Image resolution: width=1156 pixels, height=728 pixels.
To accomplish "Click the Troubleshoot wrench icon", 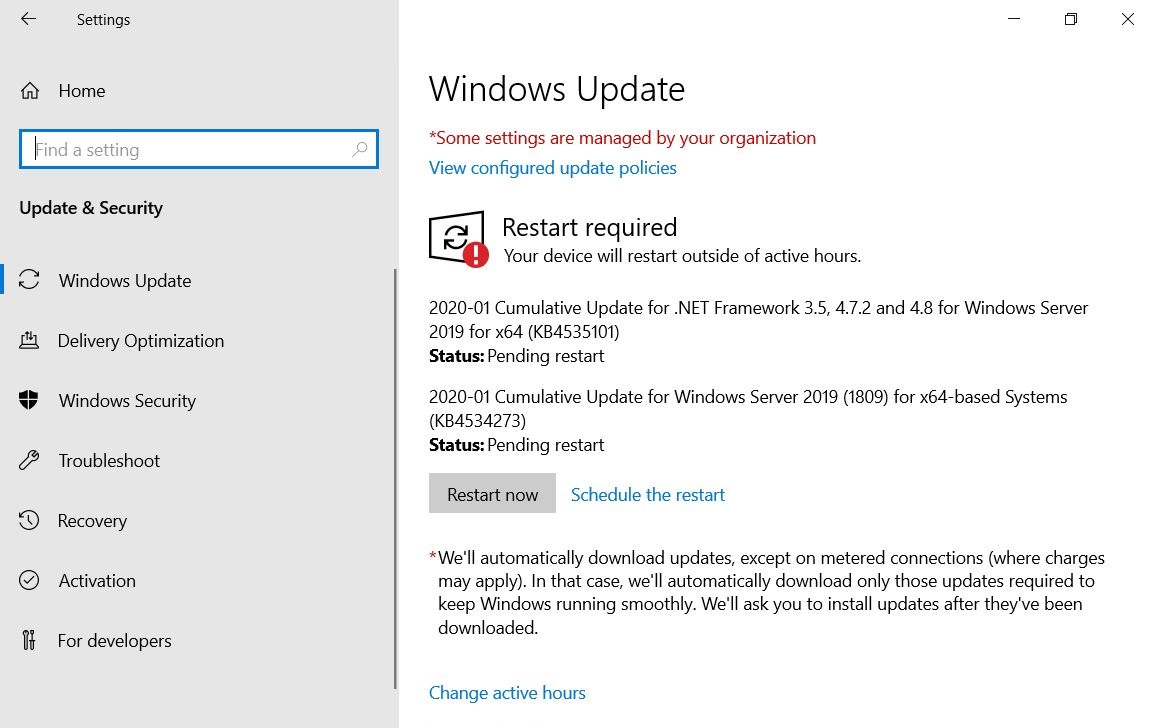I will point(30,461).
